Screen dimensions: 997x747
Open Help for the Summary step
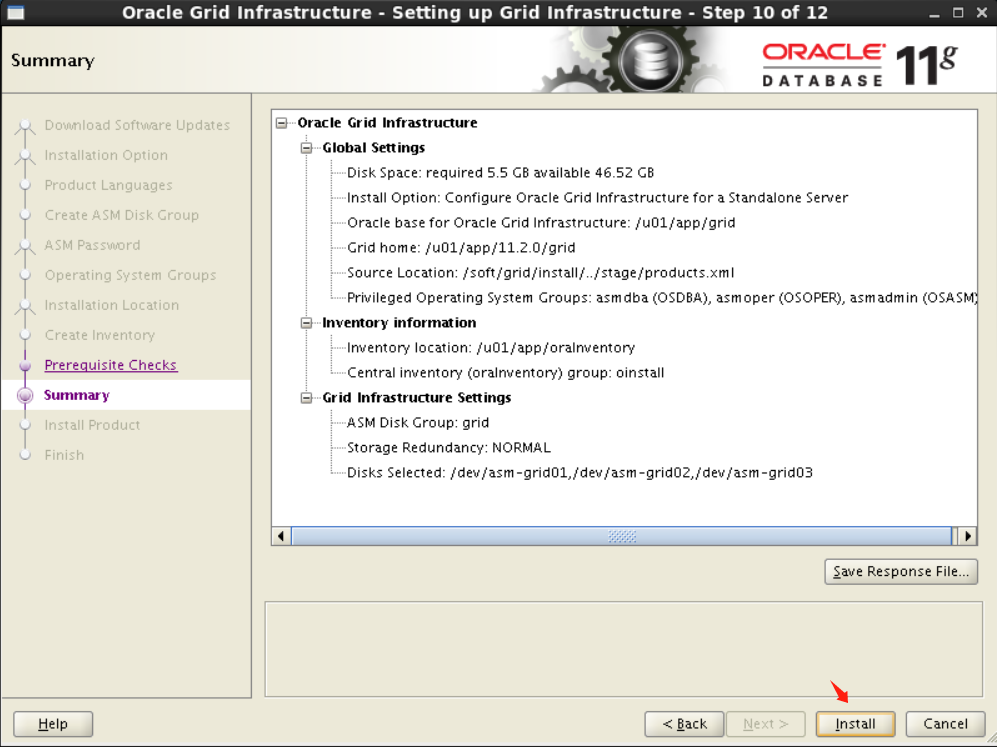(52, 723)
